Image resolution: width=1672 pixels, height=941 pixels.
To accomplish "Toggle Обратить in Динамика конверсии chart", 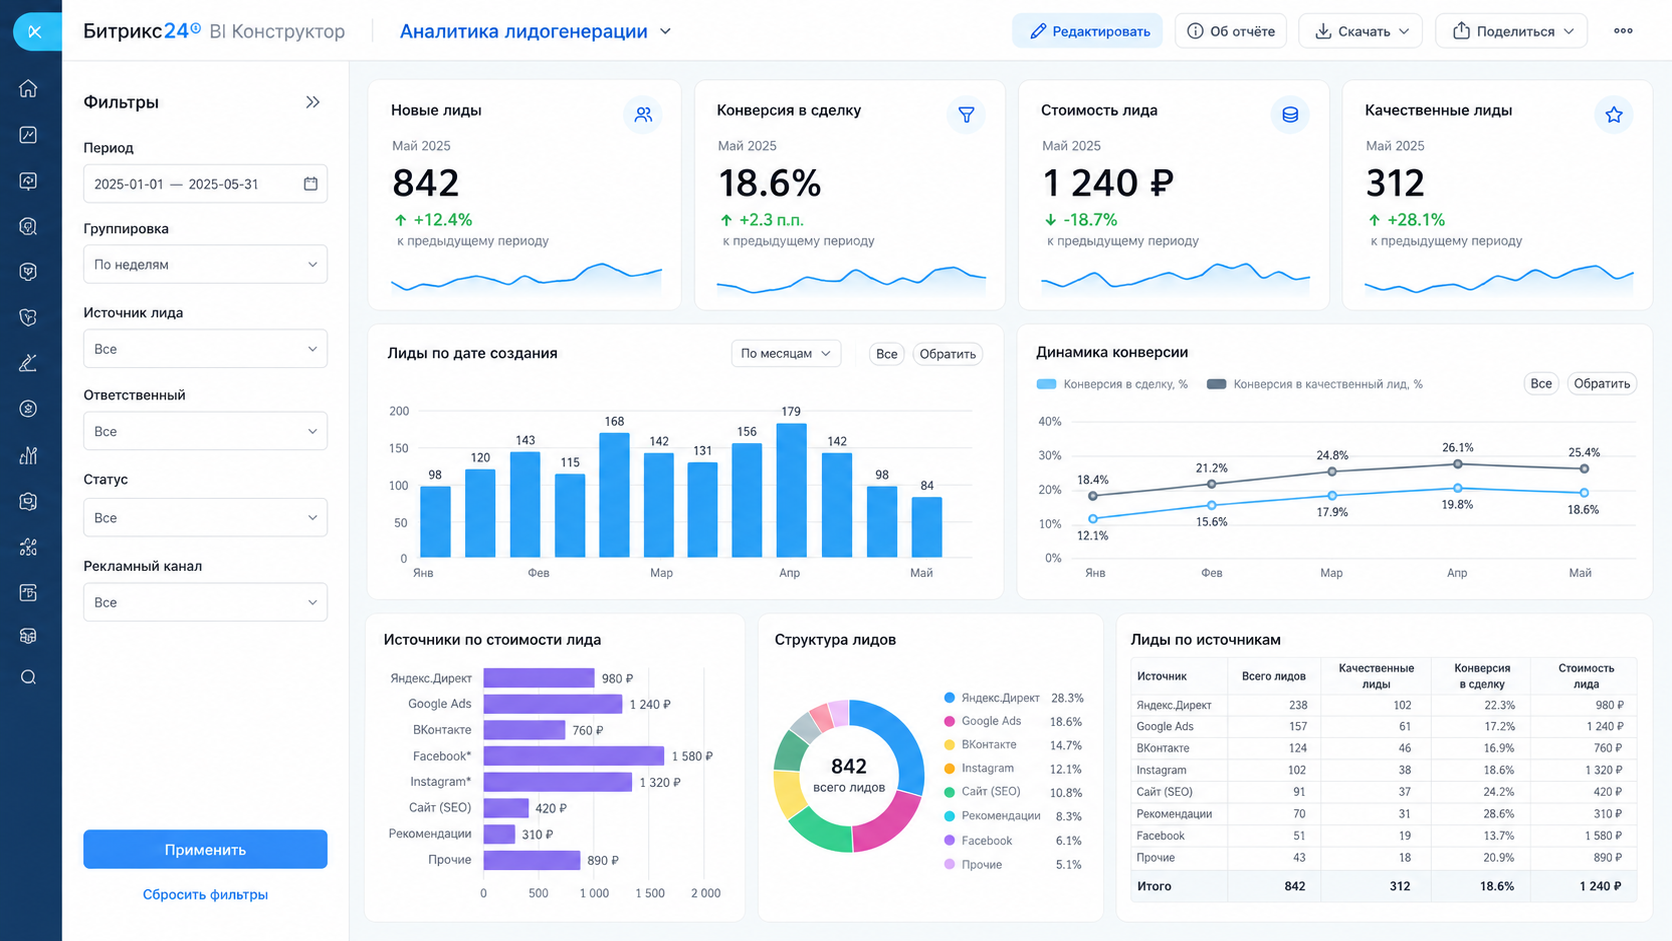I will (x=1601, y=384).
